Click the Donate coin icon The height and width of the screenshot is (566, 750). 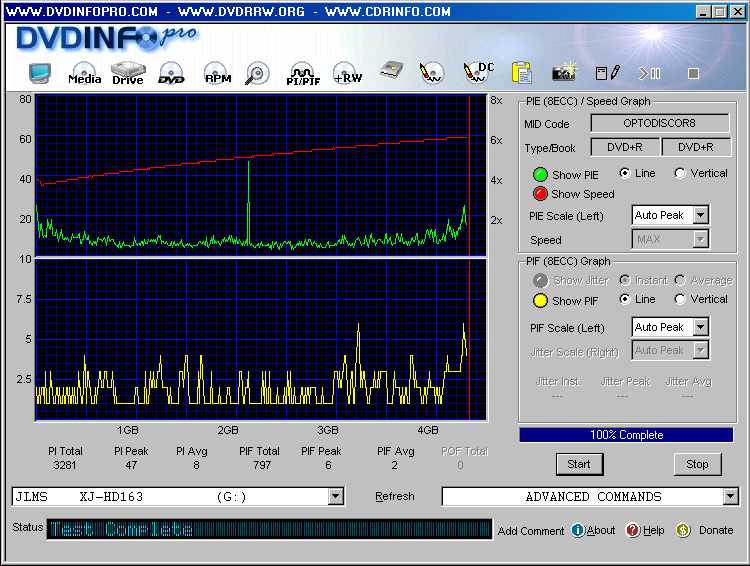click(683, 530)
